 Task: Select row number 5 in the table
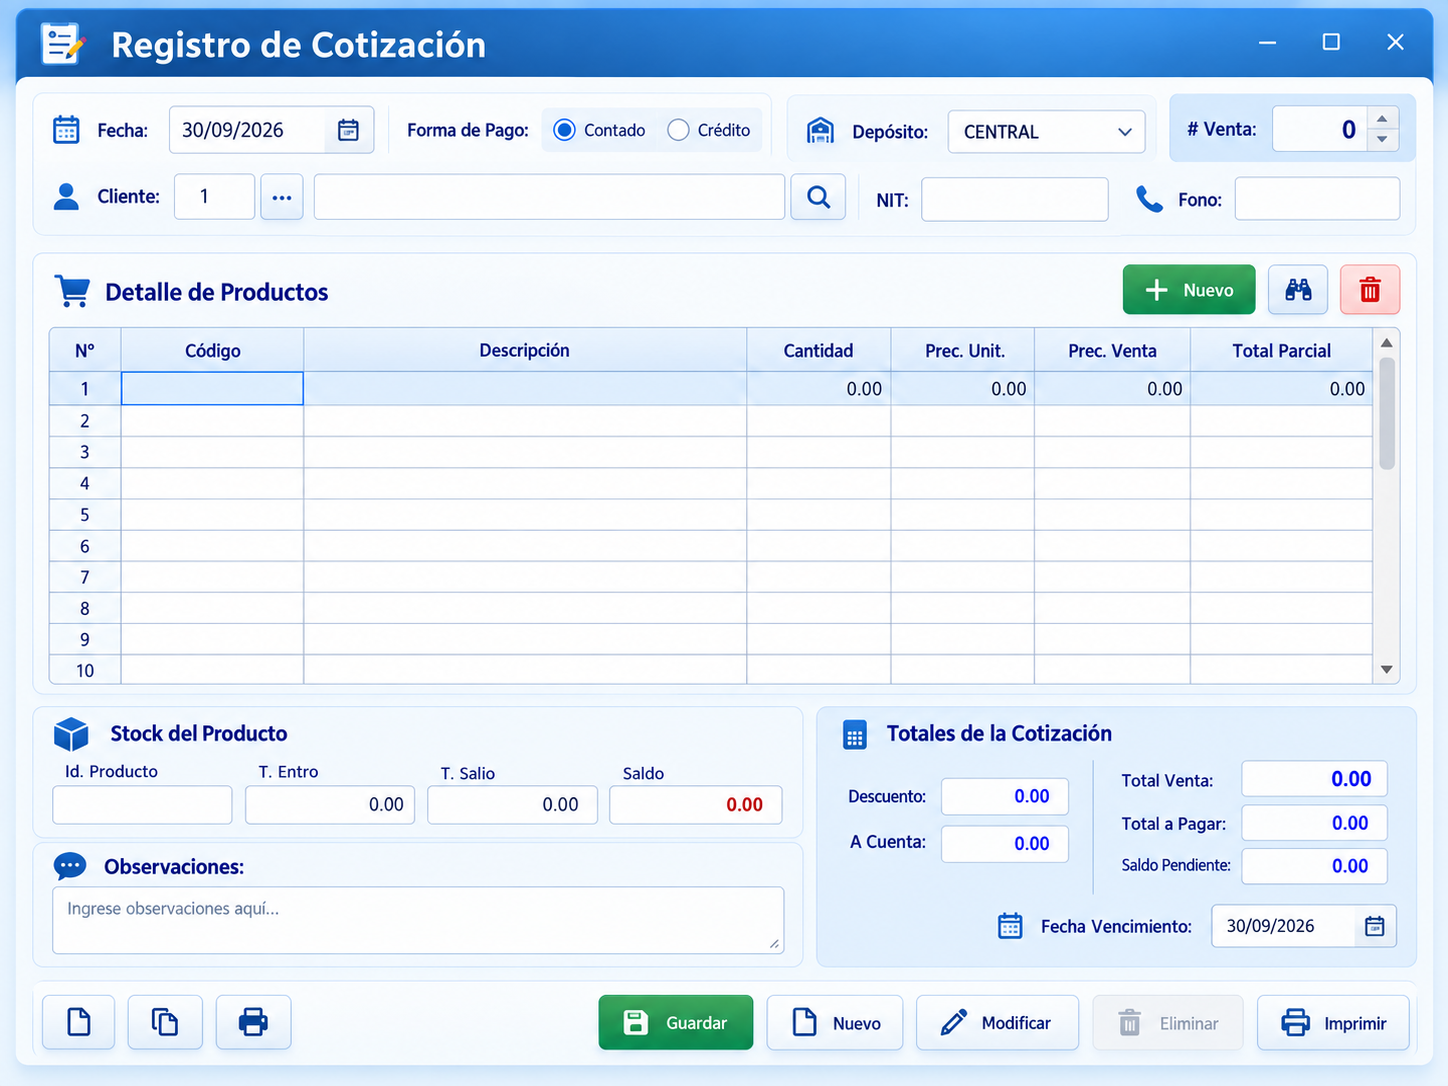pos(85,515)
